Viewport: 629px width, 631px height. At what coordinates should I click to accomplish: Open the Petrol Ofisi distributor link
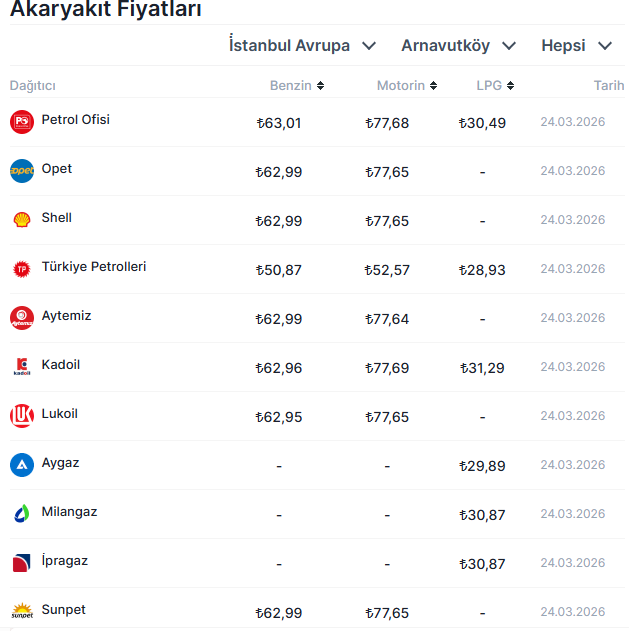click(76, 120)
